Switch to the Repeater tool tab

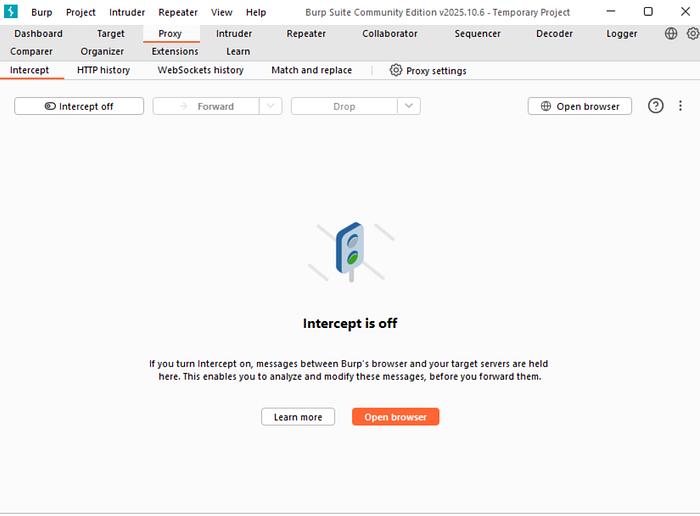(x=306, y=34)
